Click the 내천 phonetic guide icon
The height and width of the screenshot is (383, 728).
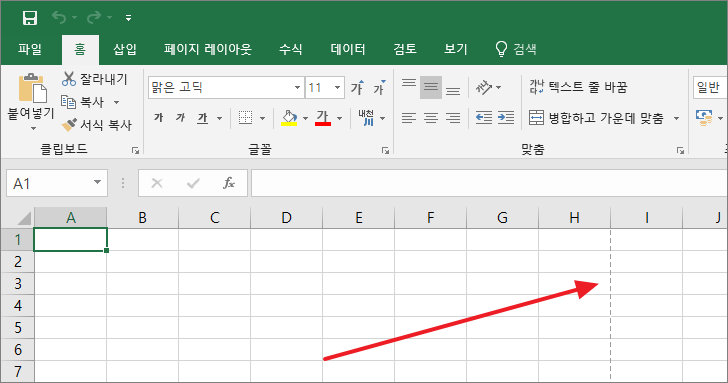pyautogui.click(x=366, y=118)
